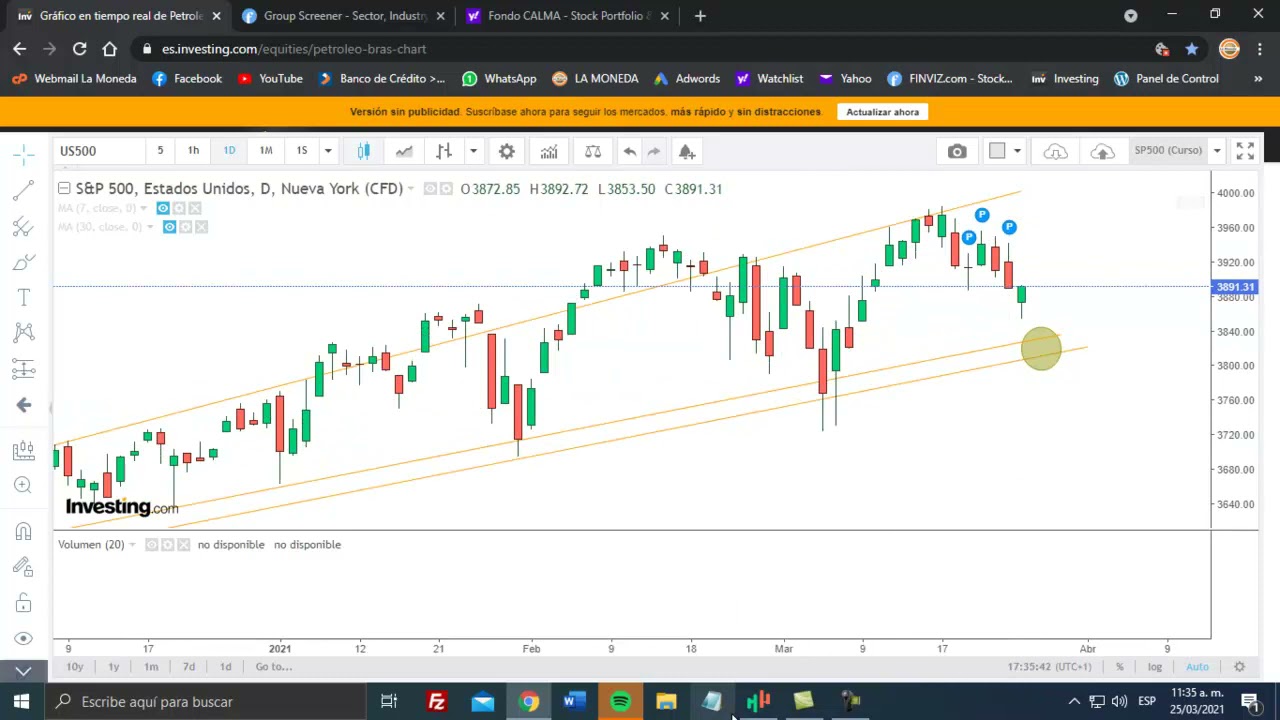Select the crosshair cursor tool
The width and height of the screenshot is (1280, 720).
click(24, 154)
